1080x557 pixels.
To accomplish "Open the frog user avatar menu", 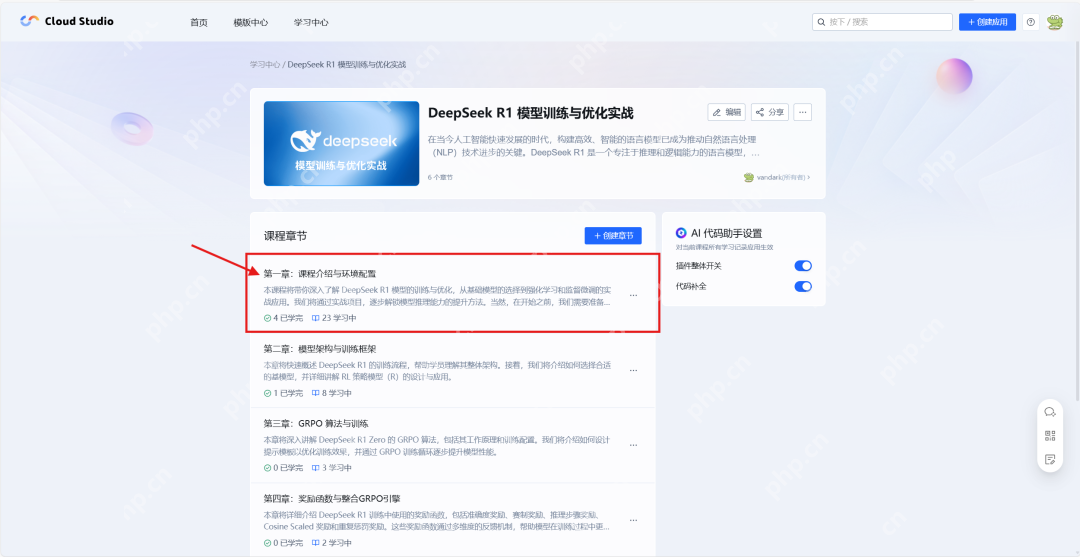I will tap(1055, 22).
